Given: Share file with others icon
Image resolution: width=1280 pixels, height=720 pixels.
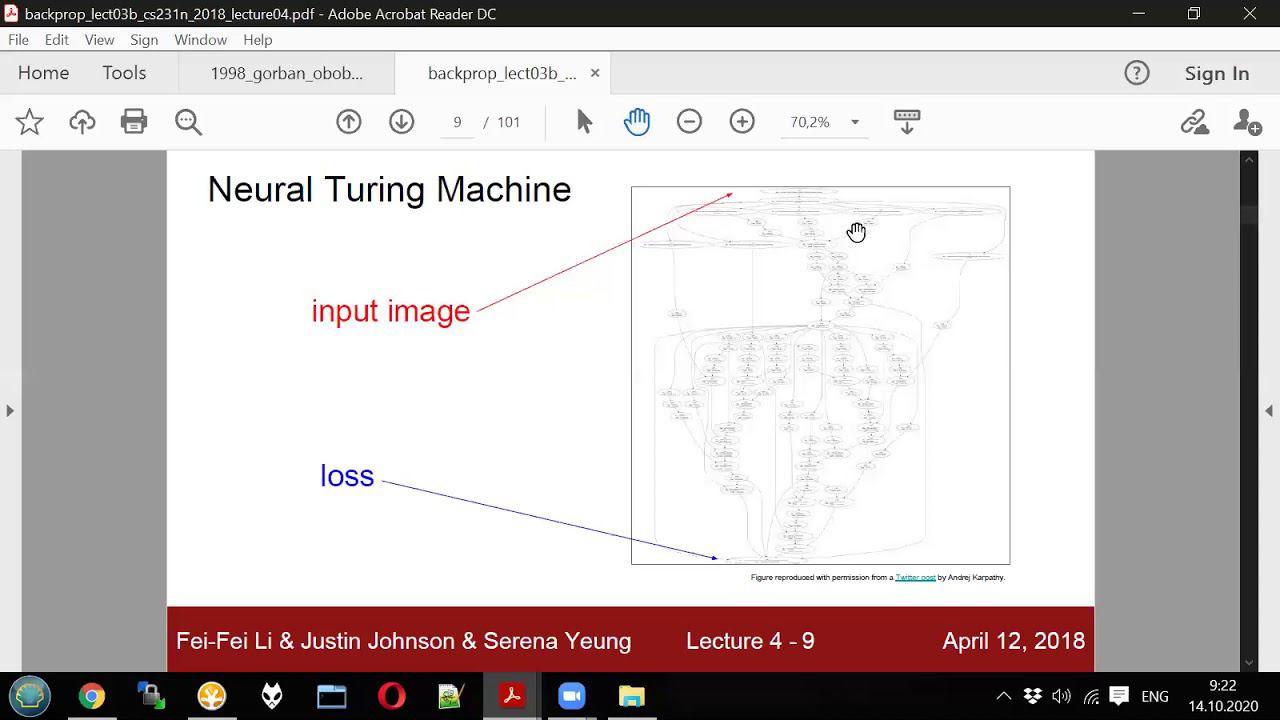Looking at the screenshot, I should tap(1247, 122).
